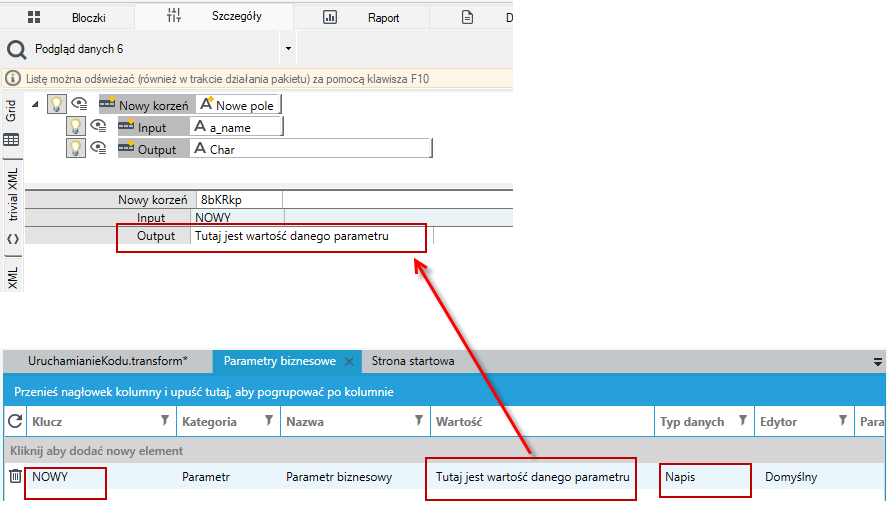Click the table grid icon in the sidebar

click(11, 140)
